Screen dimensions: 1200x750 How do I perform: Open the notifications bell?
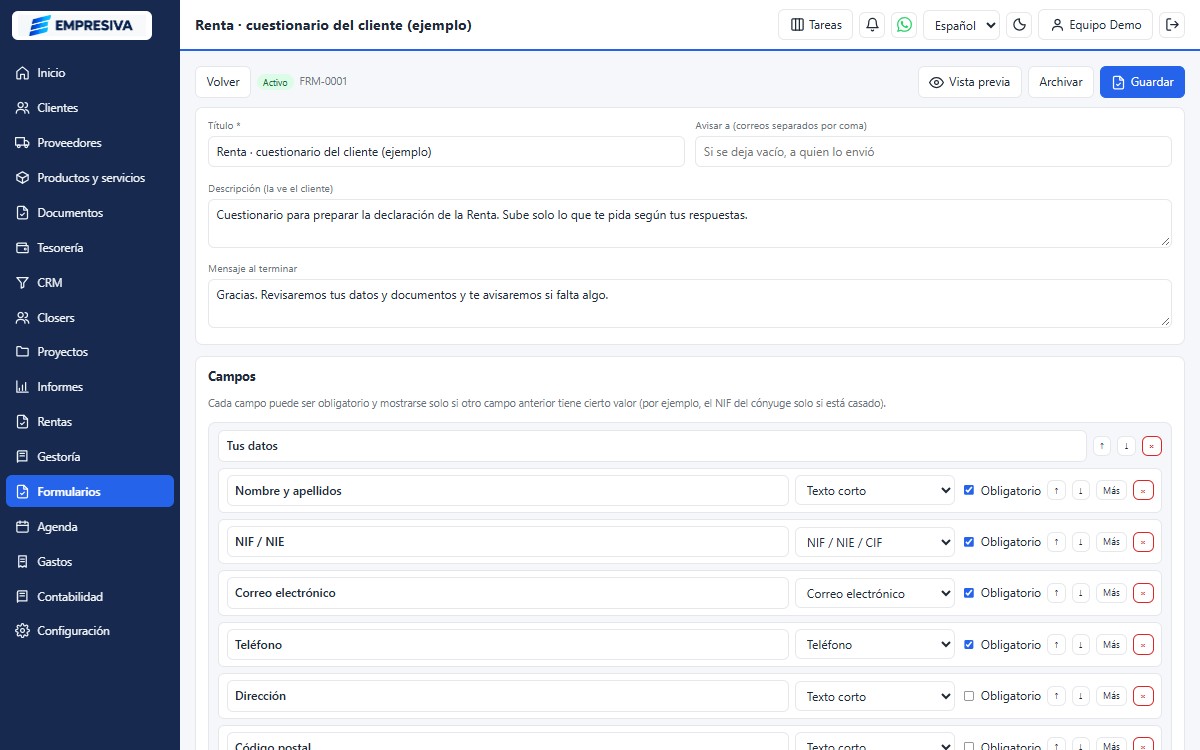click(872, 25)
